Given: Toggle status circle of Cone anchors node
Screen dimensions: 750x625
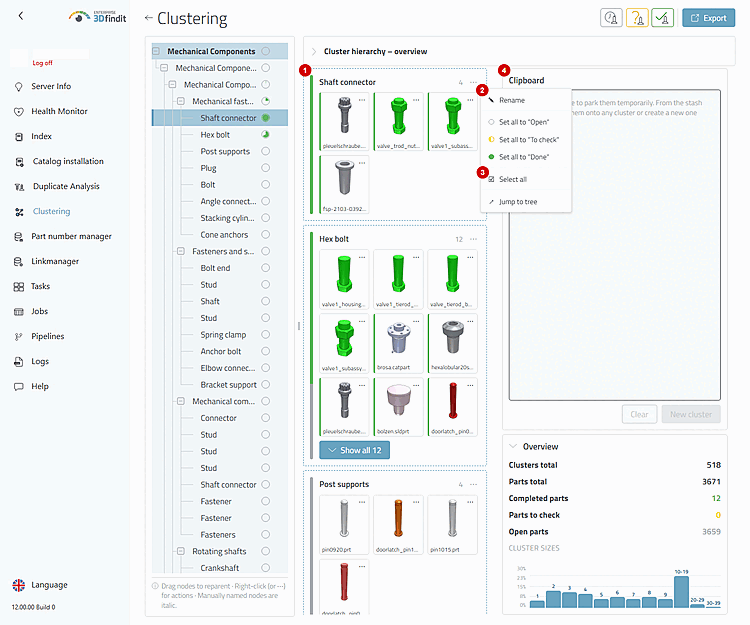Looking at the screenshot, I should (265, 234).
